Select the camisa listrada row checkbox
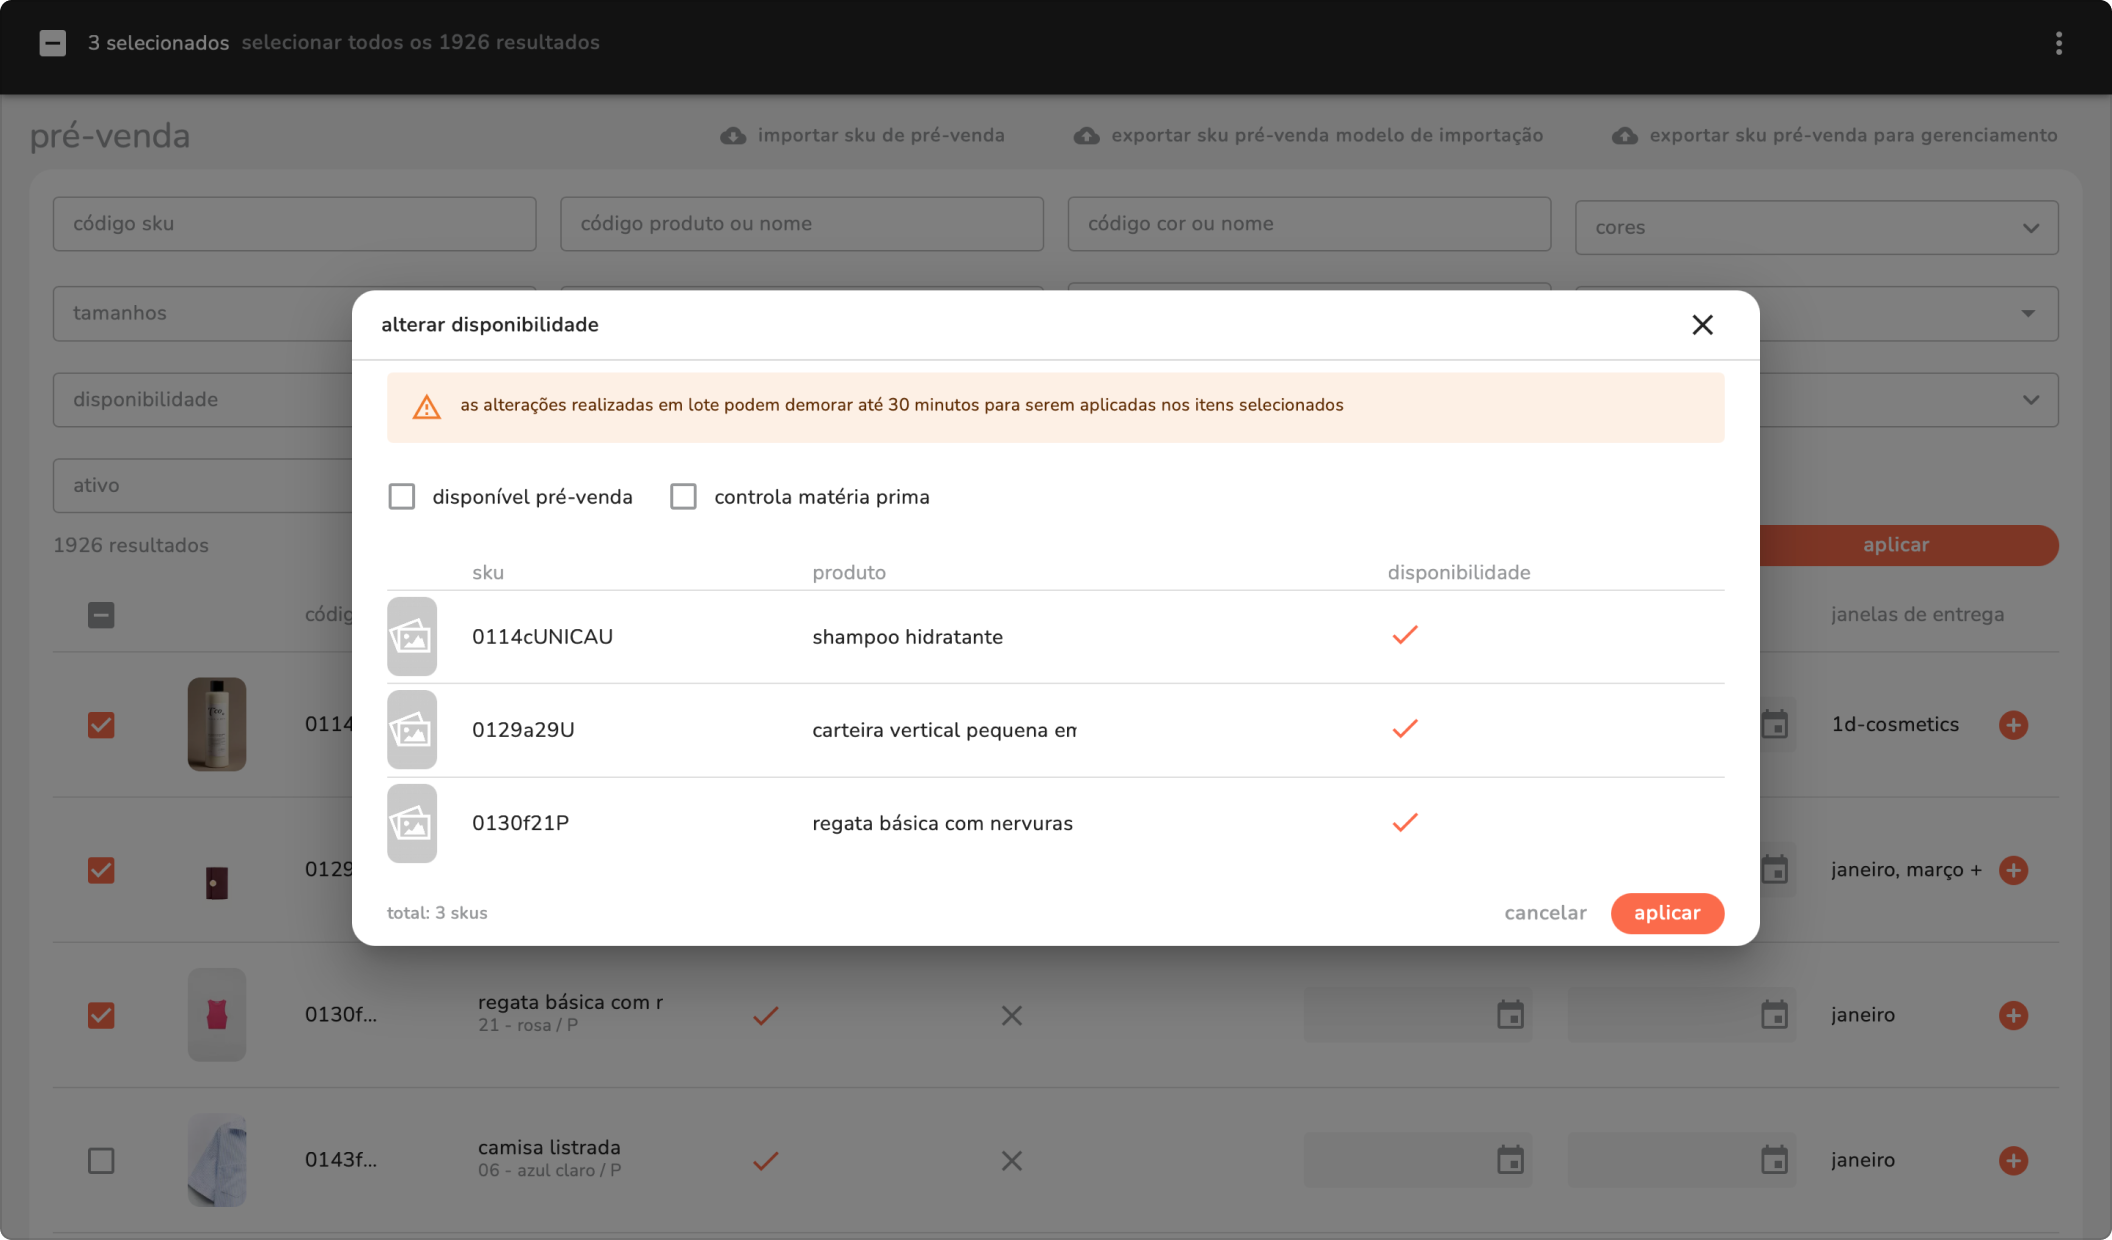 pyautogui.click(x=101, y=1160)
